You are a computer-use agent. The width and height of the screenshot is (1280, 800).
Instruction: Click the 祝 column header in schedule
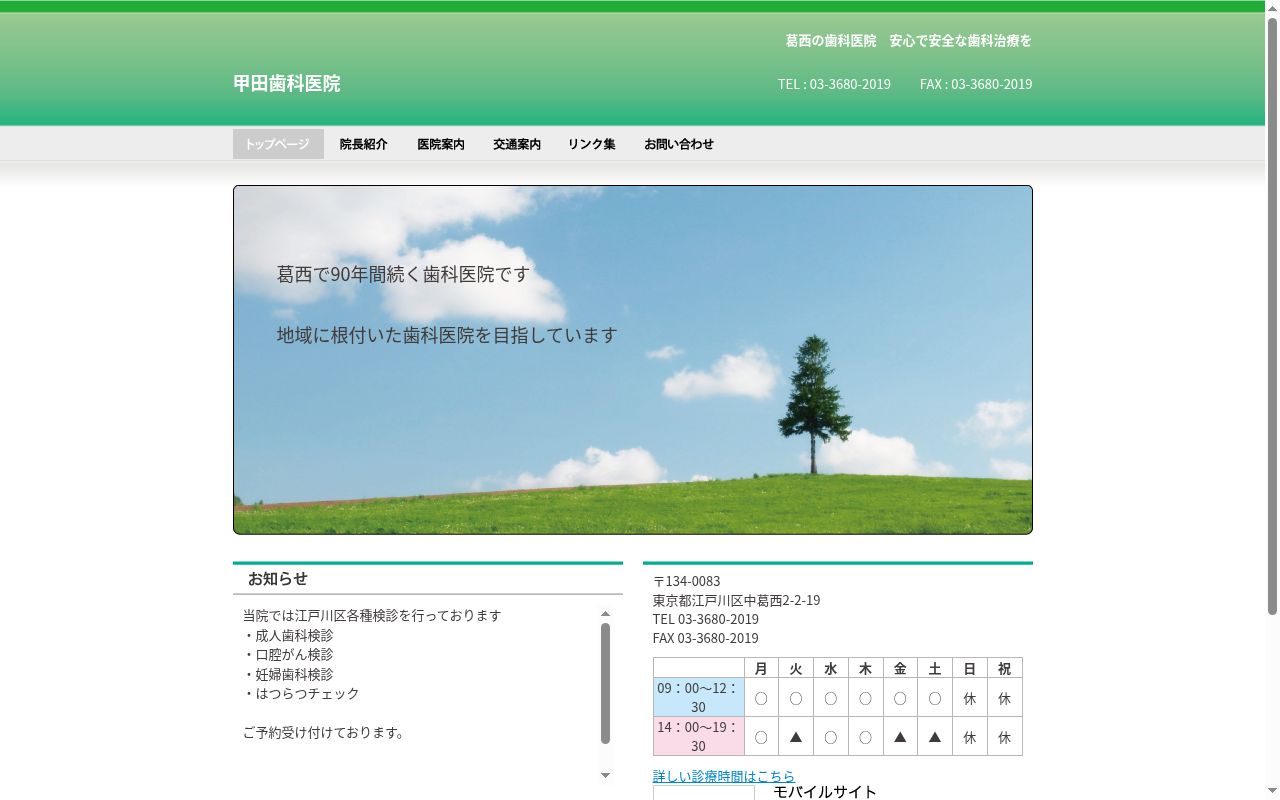(1004, 668)
